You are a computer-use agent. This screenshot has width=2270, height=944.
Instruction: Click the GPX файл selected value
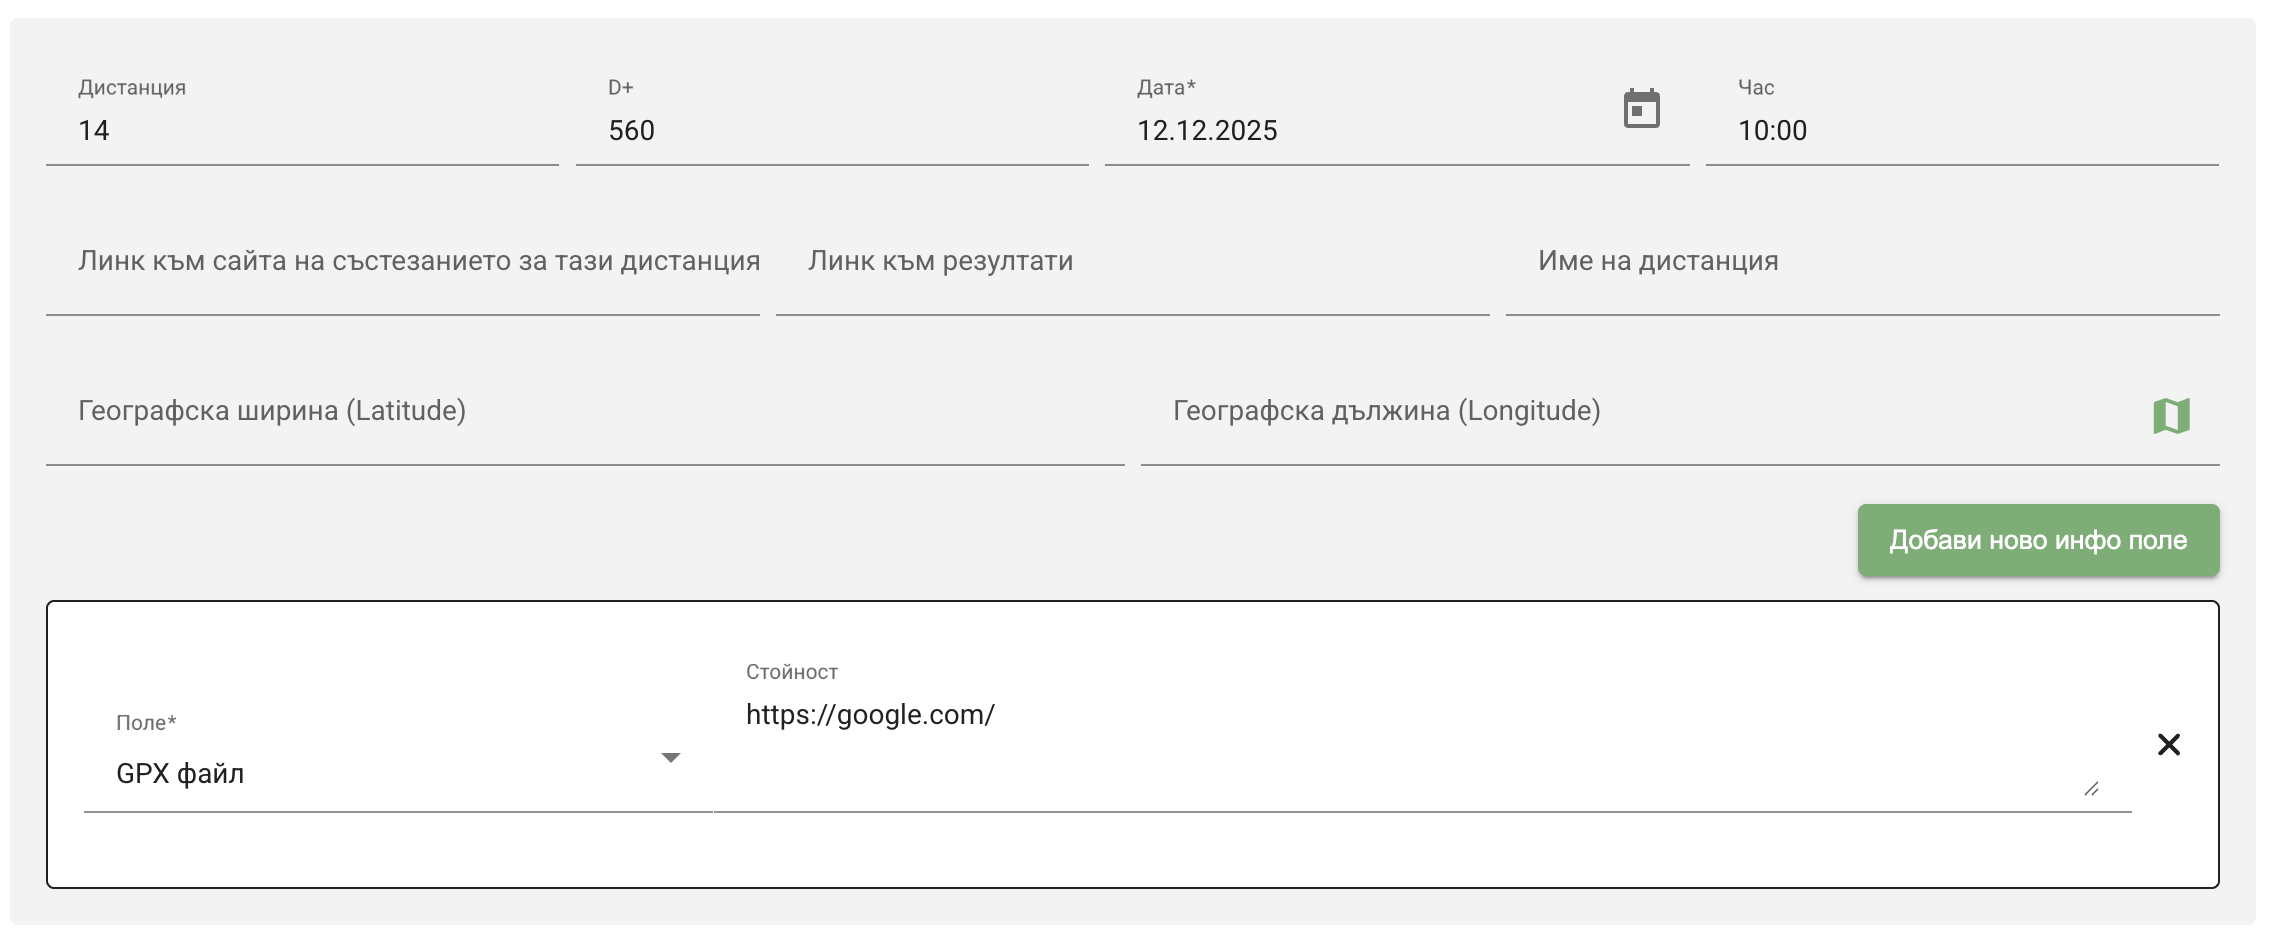180,774
